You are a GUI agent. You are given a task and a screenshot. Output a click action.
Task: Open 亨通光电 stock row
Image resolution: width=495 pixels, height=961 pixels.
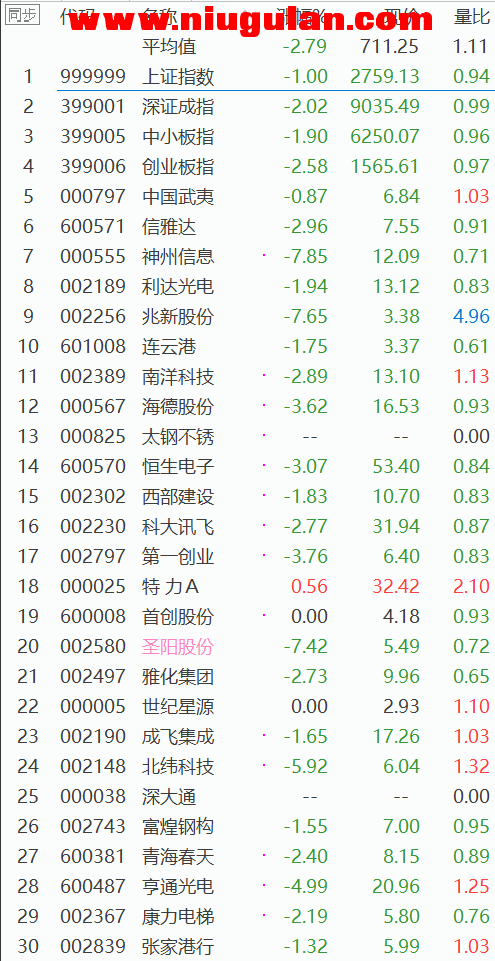tap(248, 887)
